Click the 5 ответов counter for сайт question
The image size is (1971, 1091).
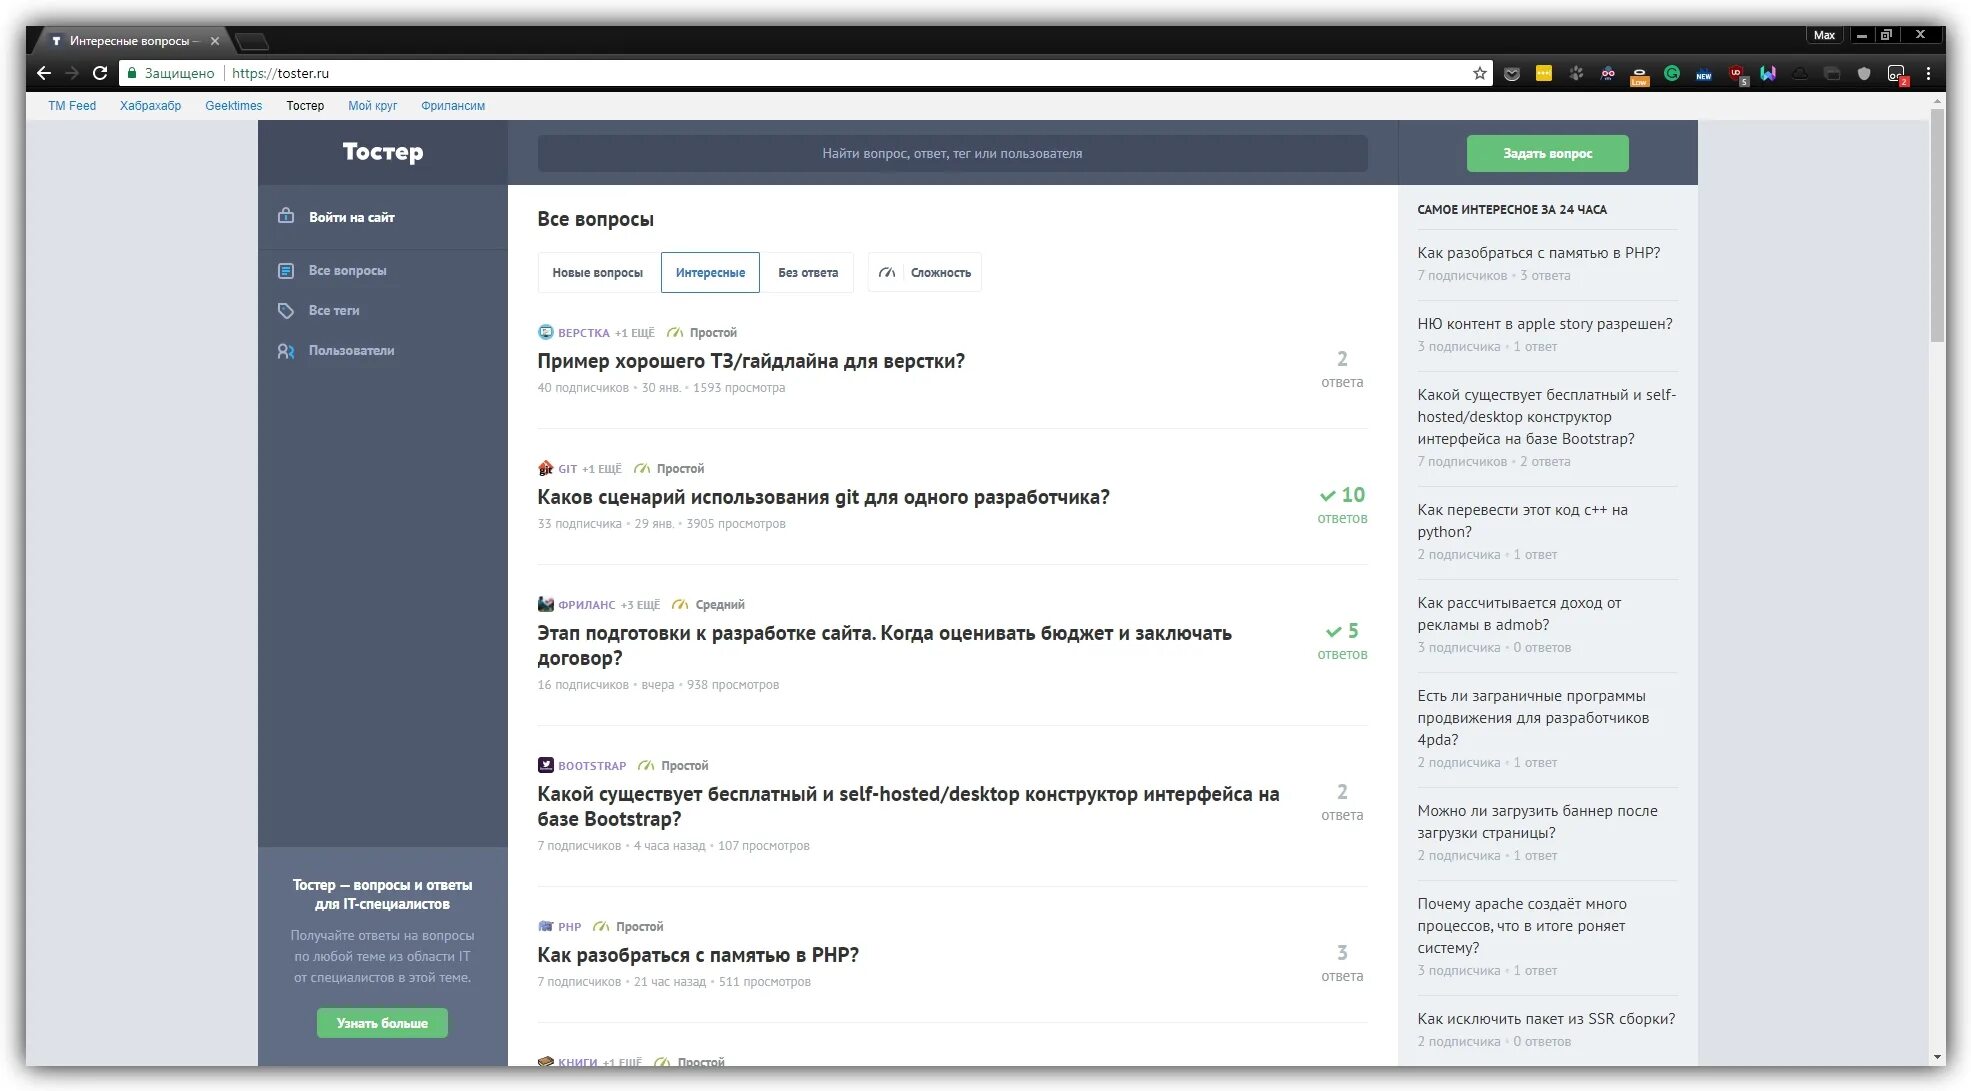click(x=1342, y=641)
